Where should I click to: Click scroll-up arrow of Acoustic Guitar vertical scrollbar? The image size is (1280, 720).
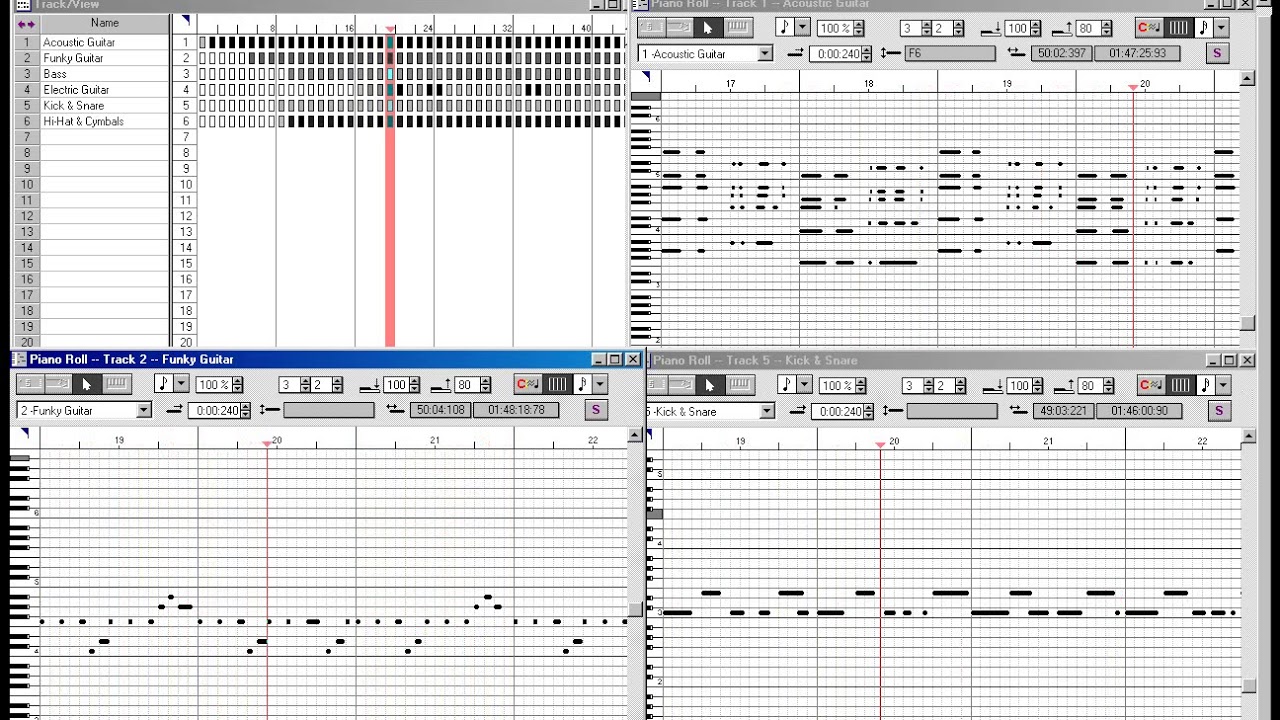1248,77
